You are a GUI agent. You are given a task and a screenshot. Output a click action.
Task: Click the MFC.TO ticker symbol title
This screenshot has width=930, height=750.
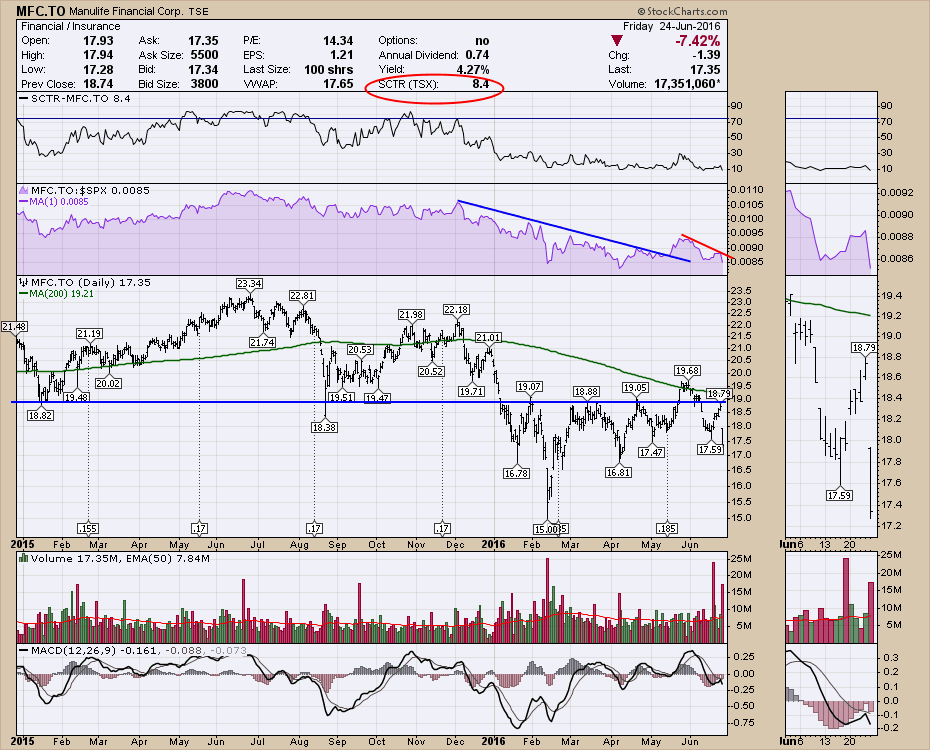41,11
